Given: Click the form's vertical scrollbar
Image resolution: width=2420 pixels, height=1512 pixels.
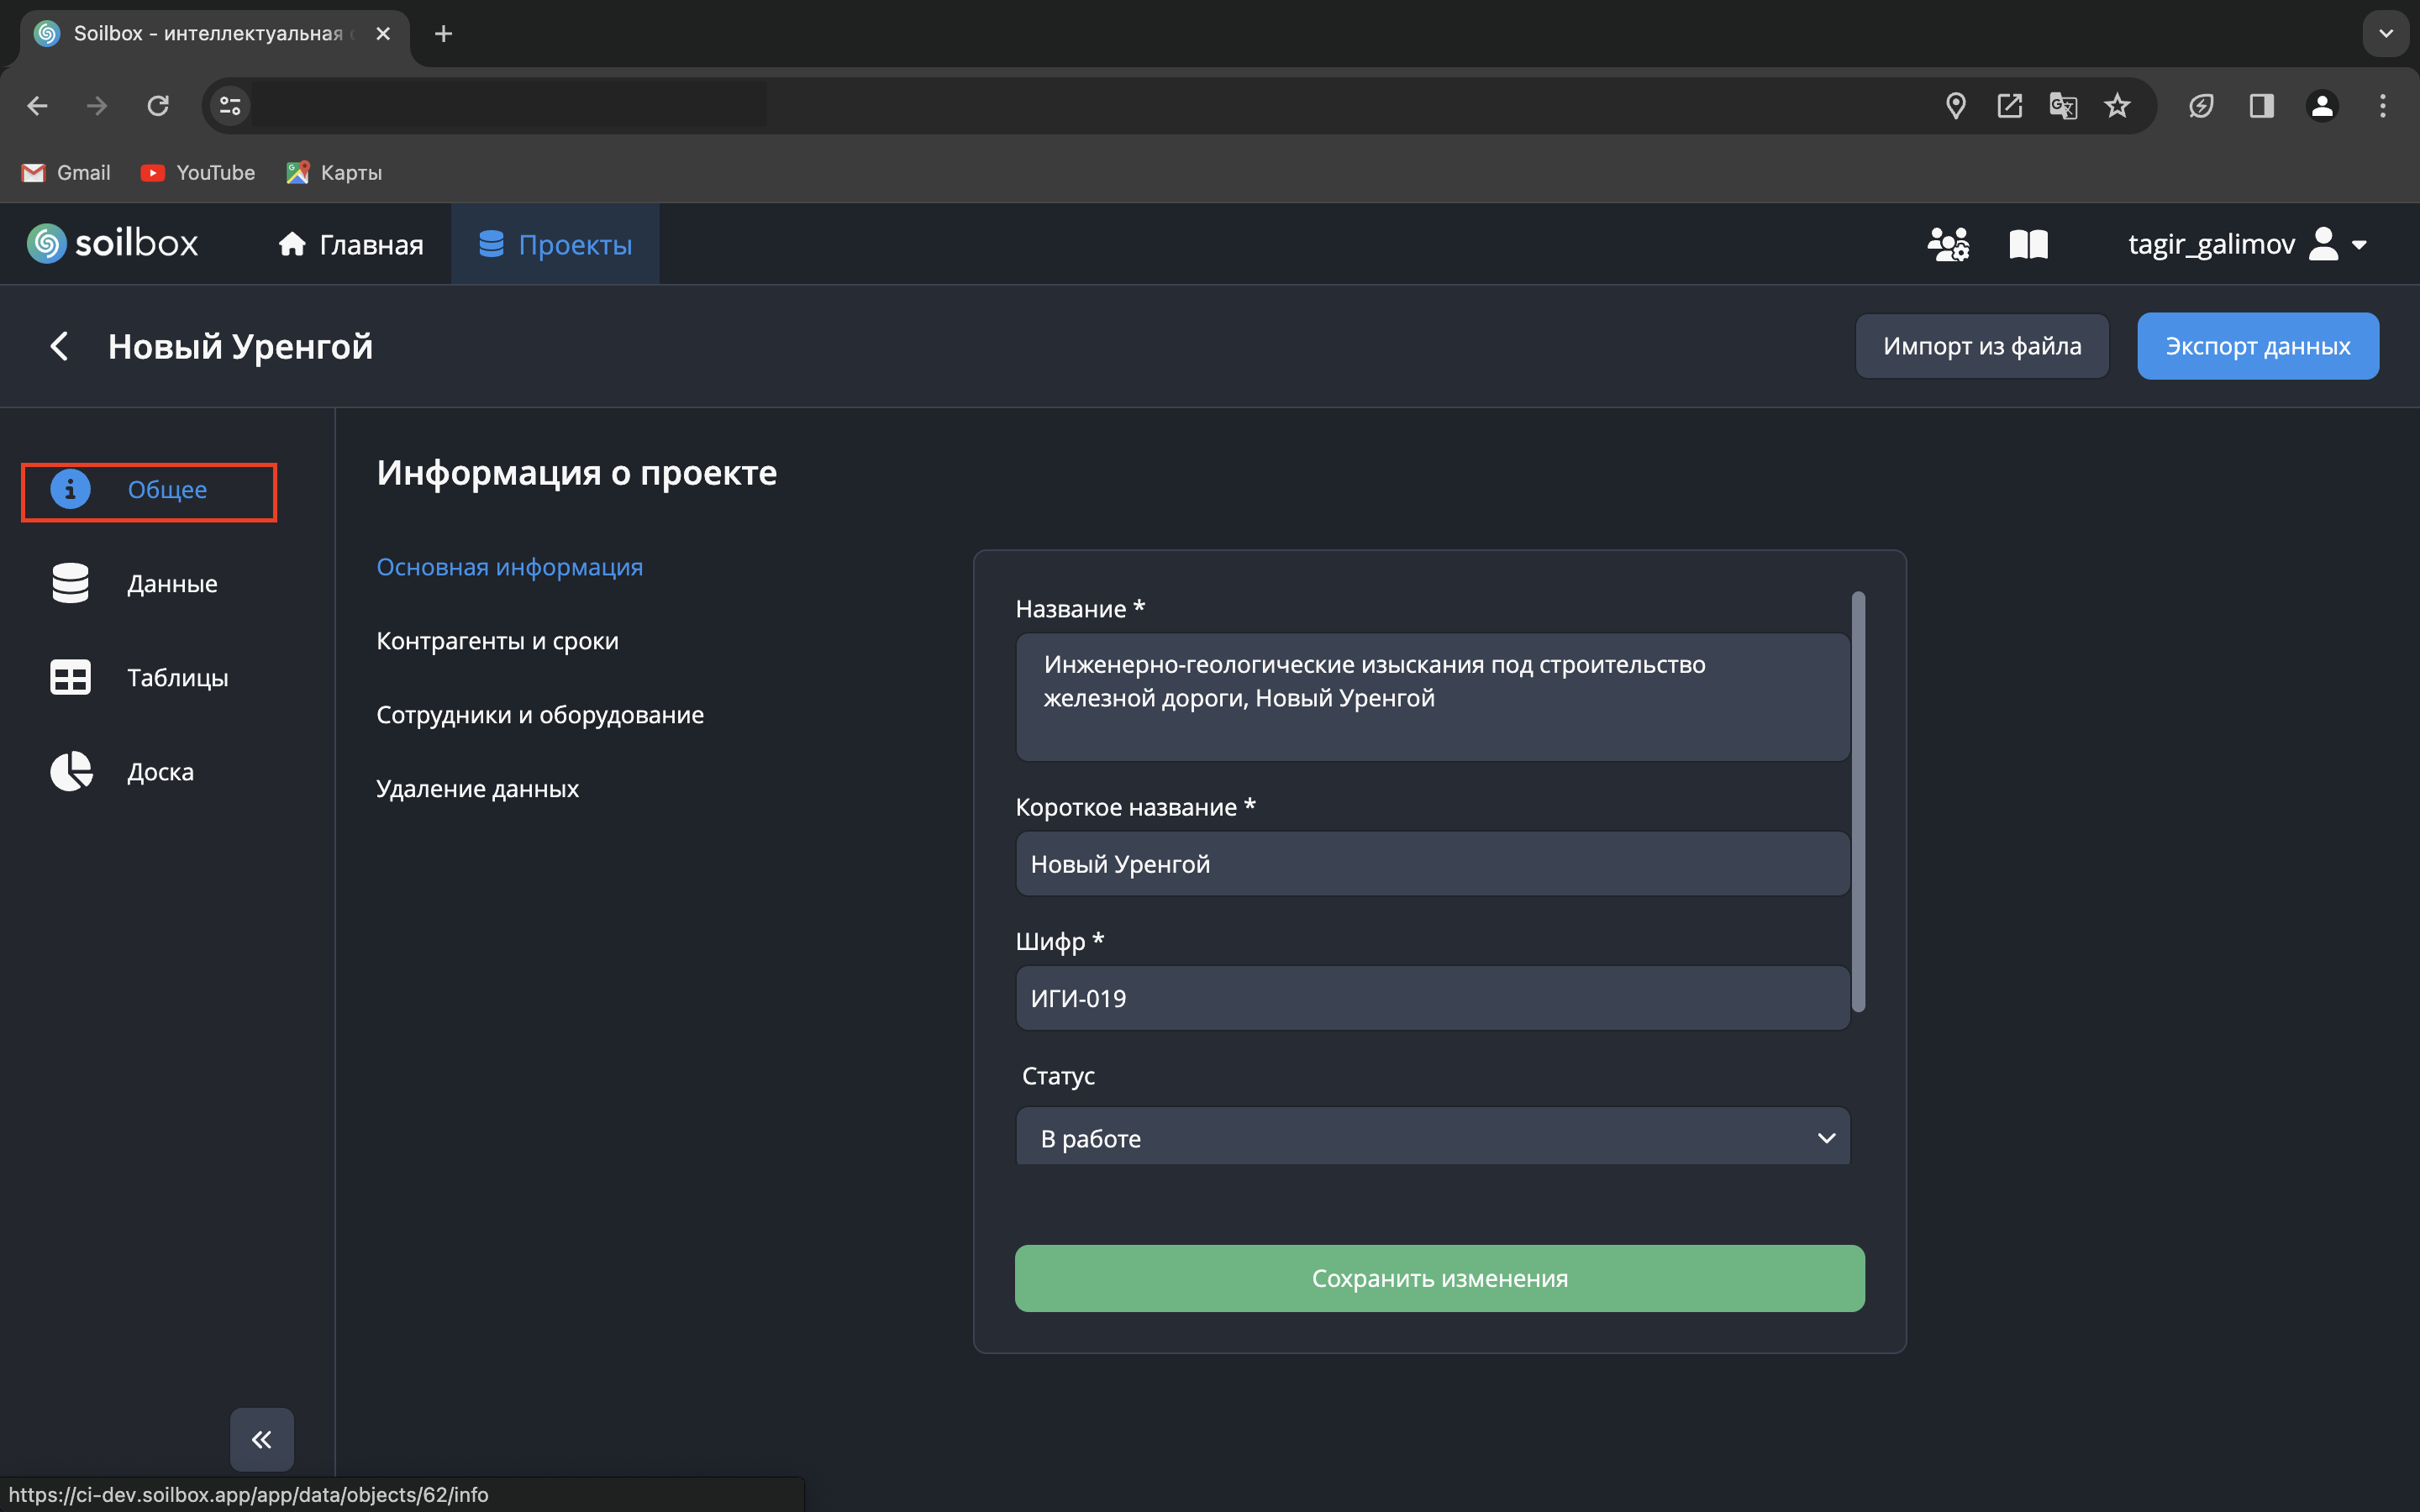Looking at the screenshot, I should pyautogui.click(x=1858, y=800).
